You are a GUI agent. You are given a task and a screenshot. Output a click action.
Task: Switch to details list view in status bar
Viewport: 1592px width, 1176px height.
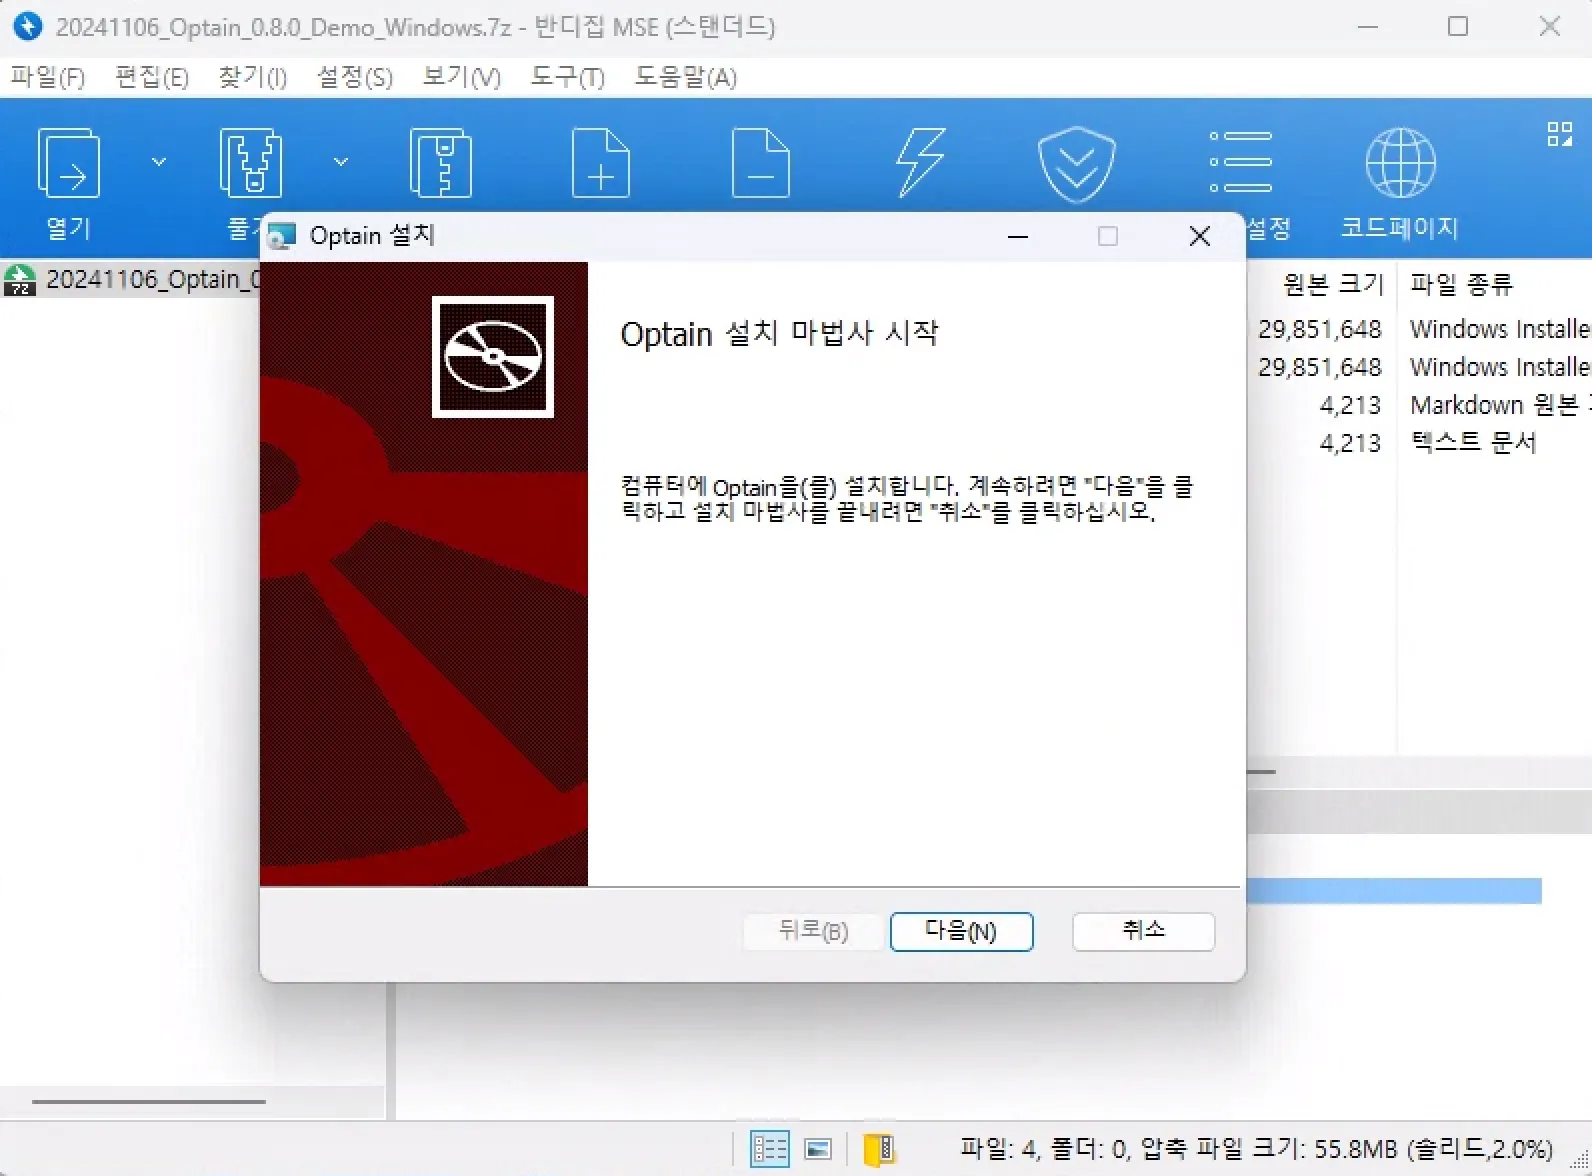(x=769, y=1149)
